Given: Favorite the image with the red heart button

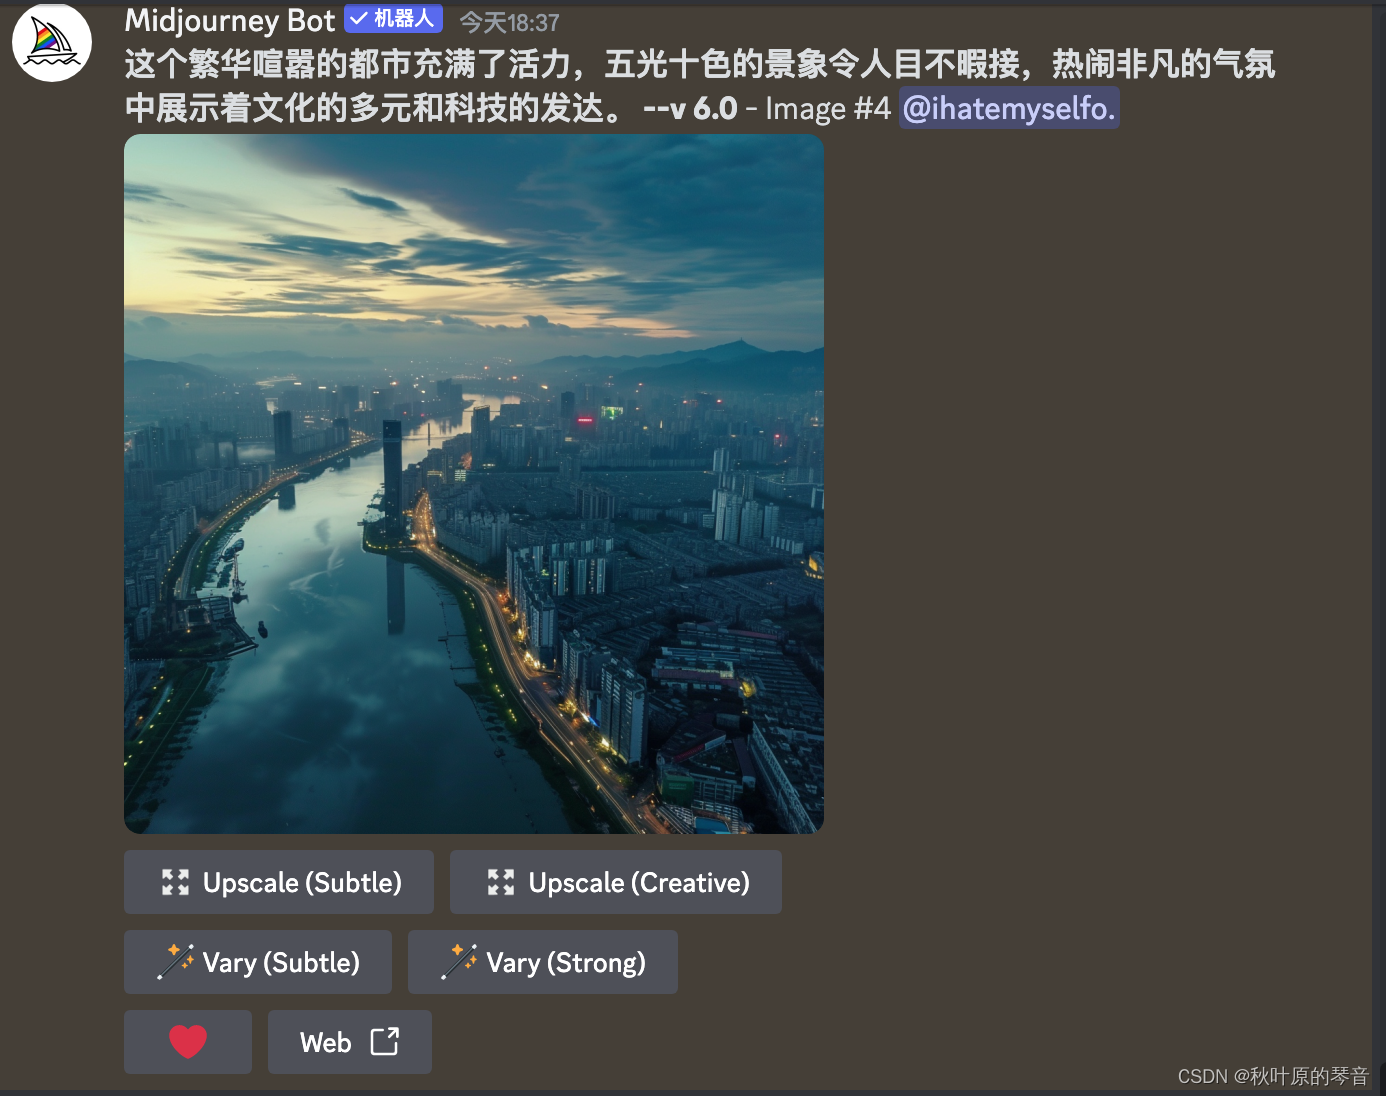Looking at the screenshot, I should tap(188, 1042).
